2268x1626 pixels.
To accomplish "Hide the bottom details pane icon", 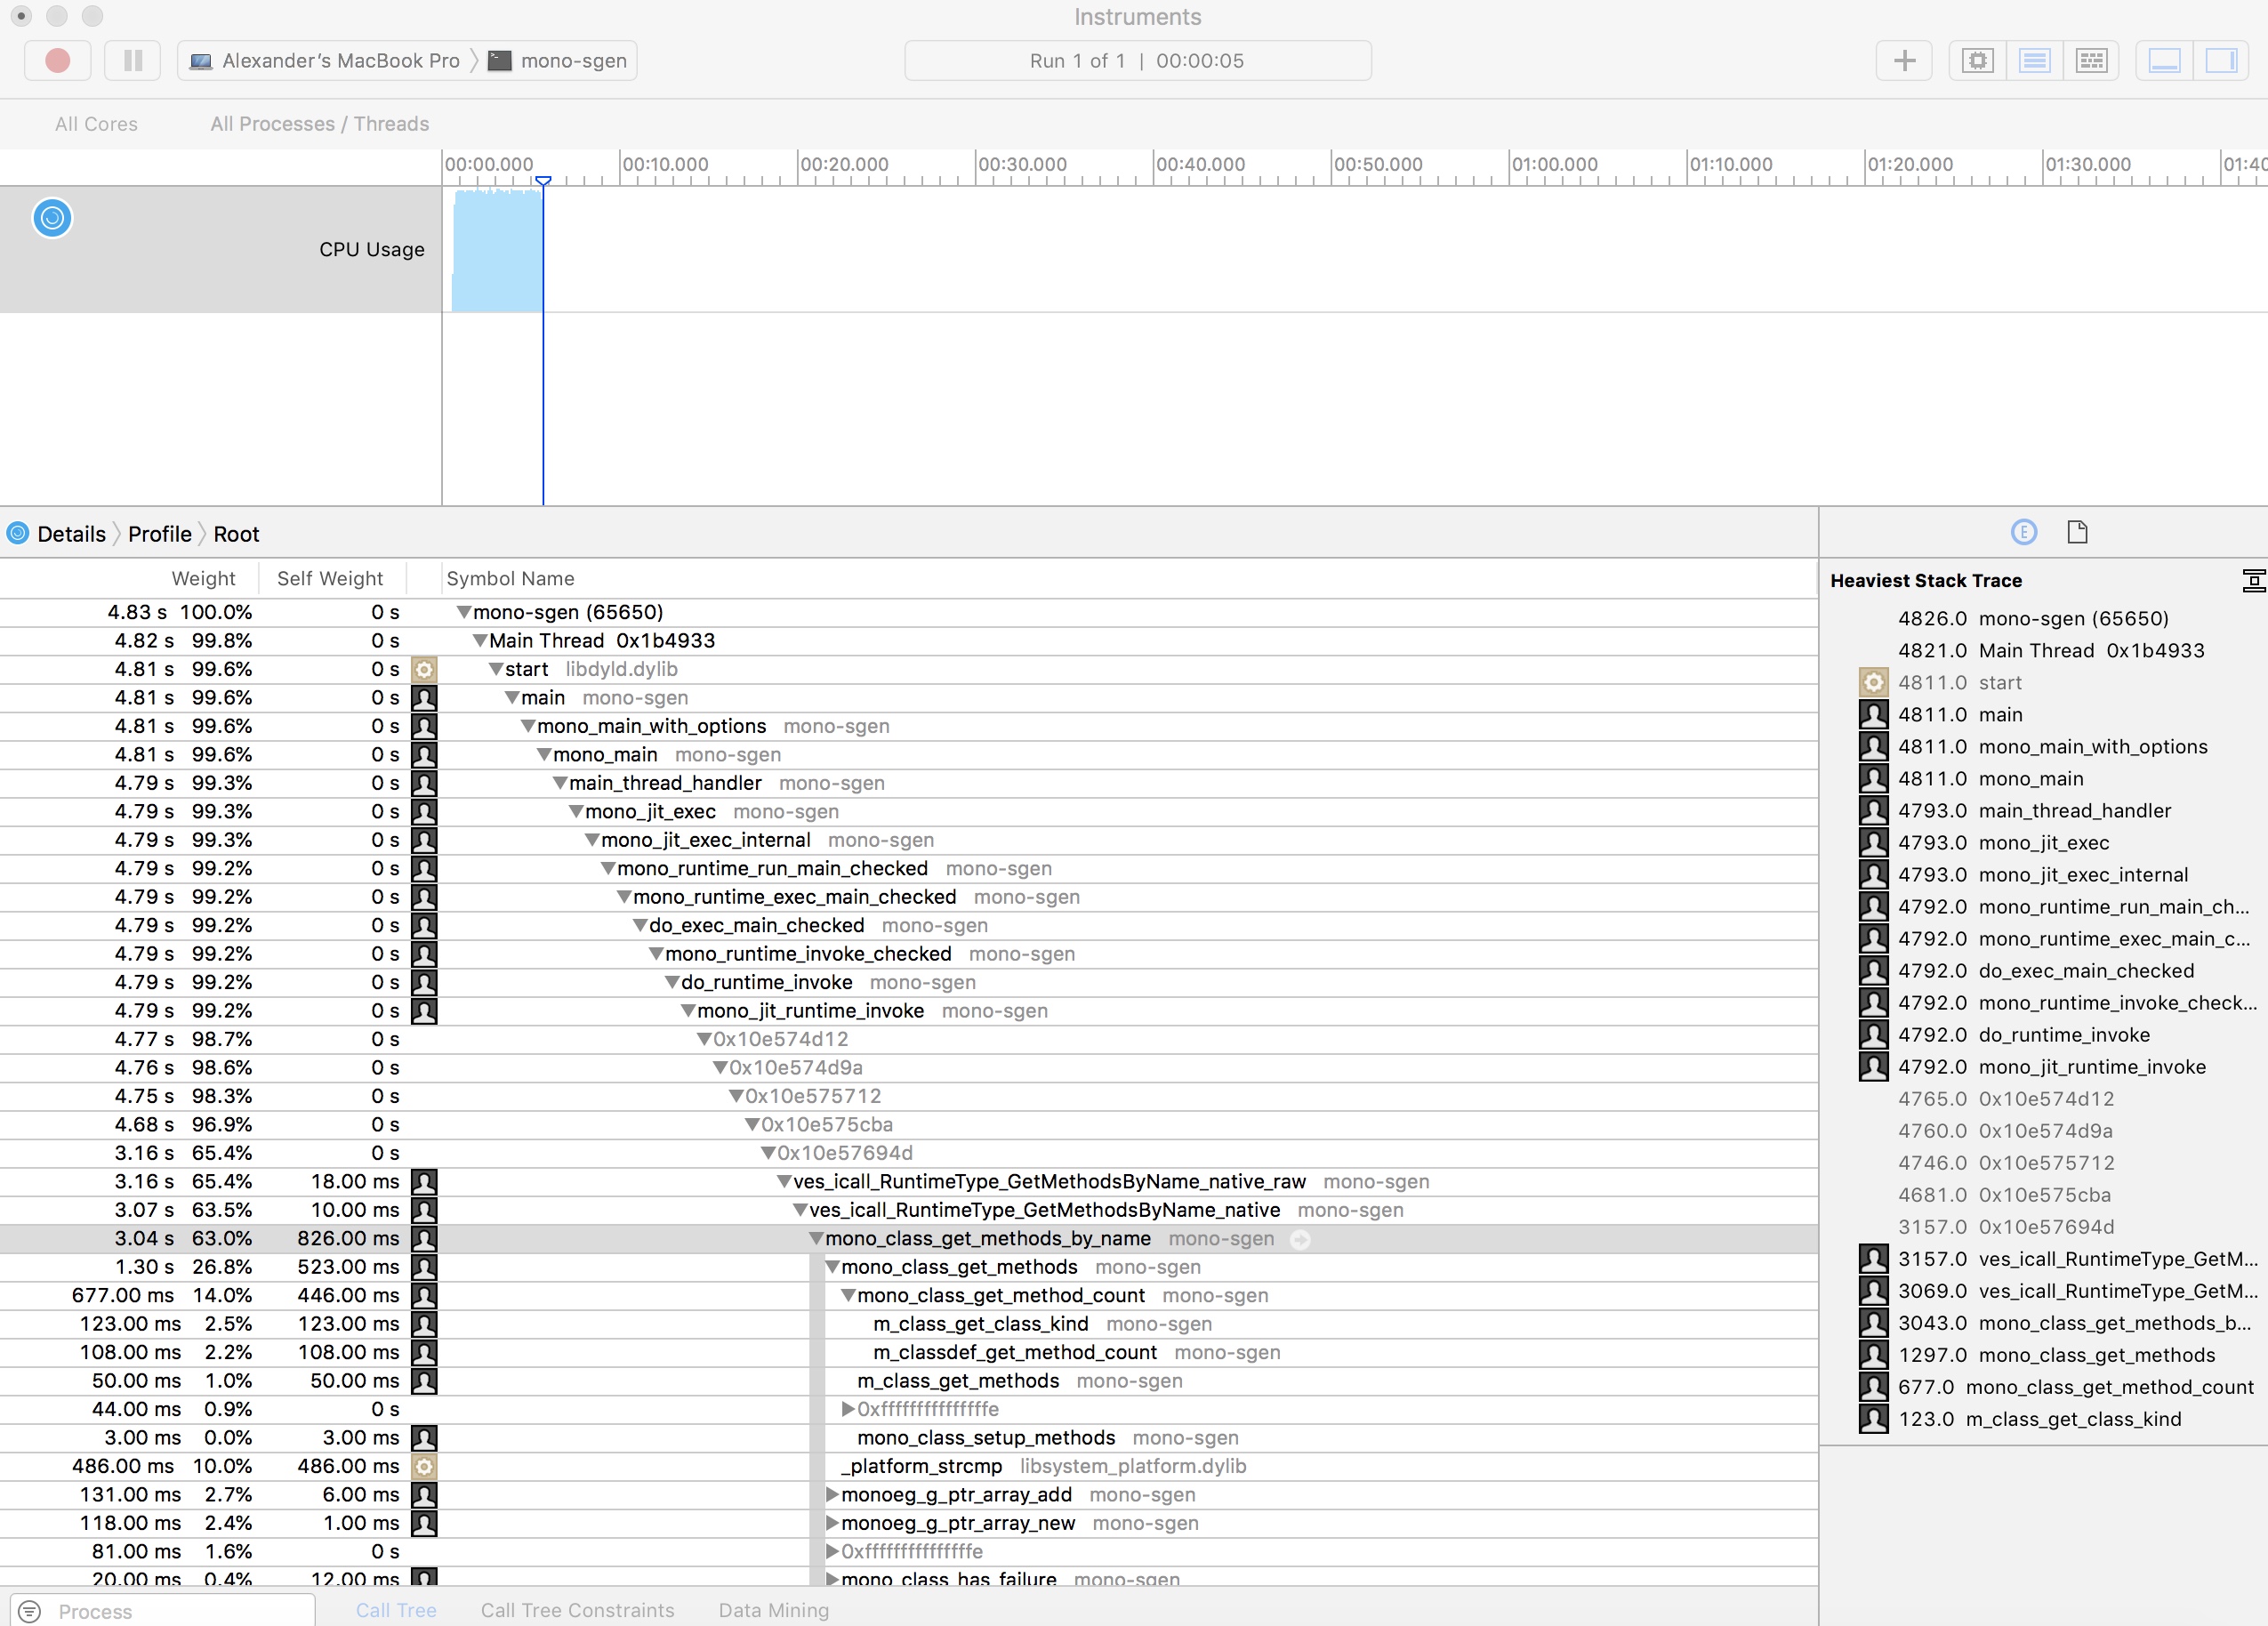I will point(2164,60).
